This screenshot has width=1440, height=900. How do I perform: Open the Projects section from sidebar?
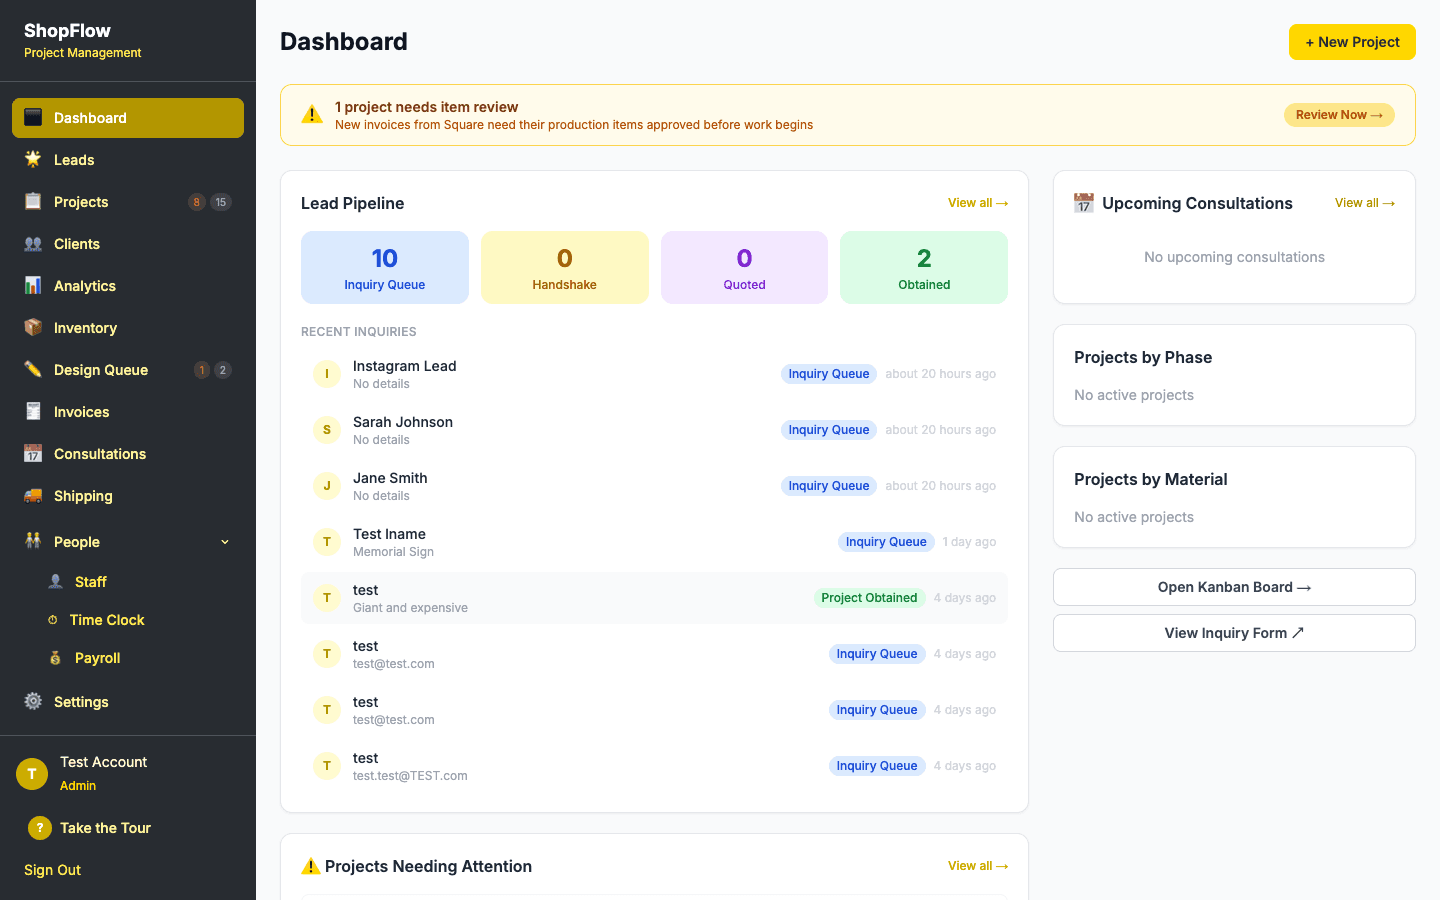coord(80,201)
